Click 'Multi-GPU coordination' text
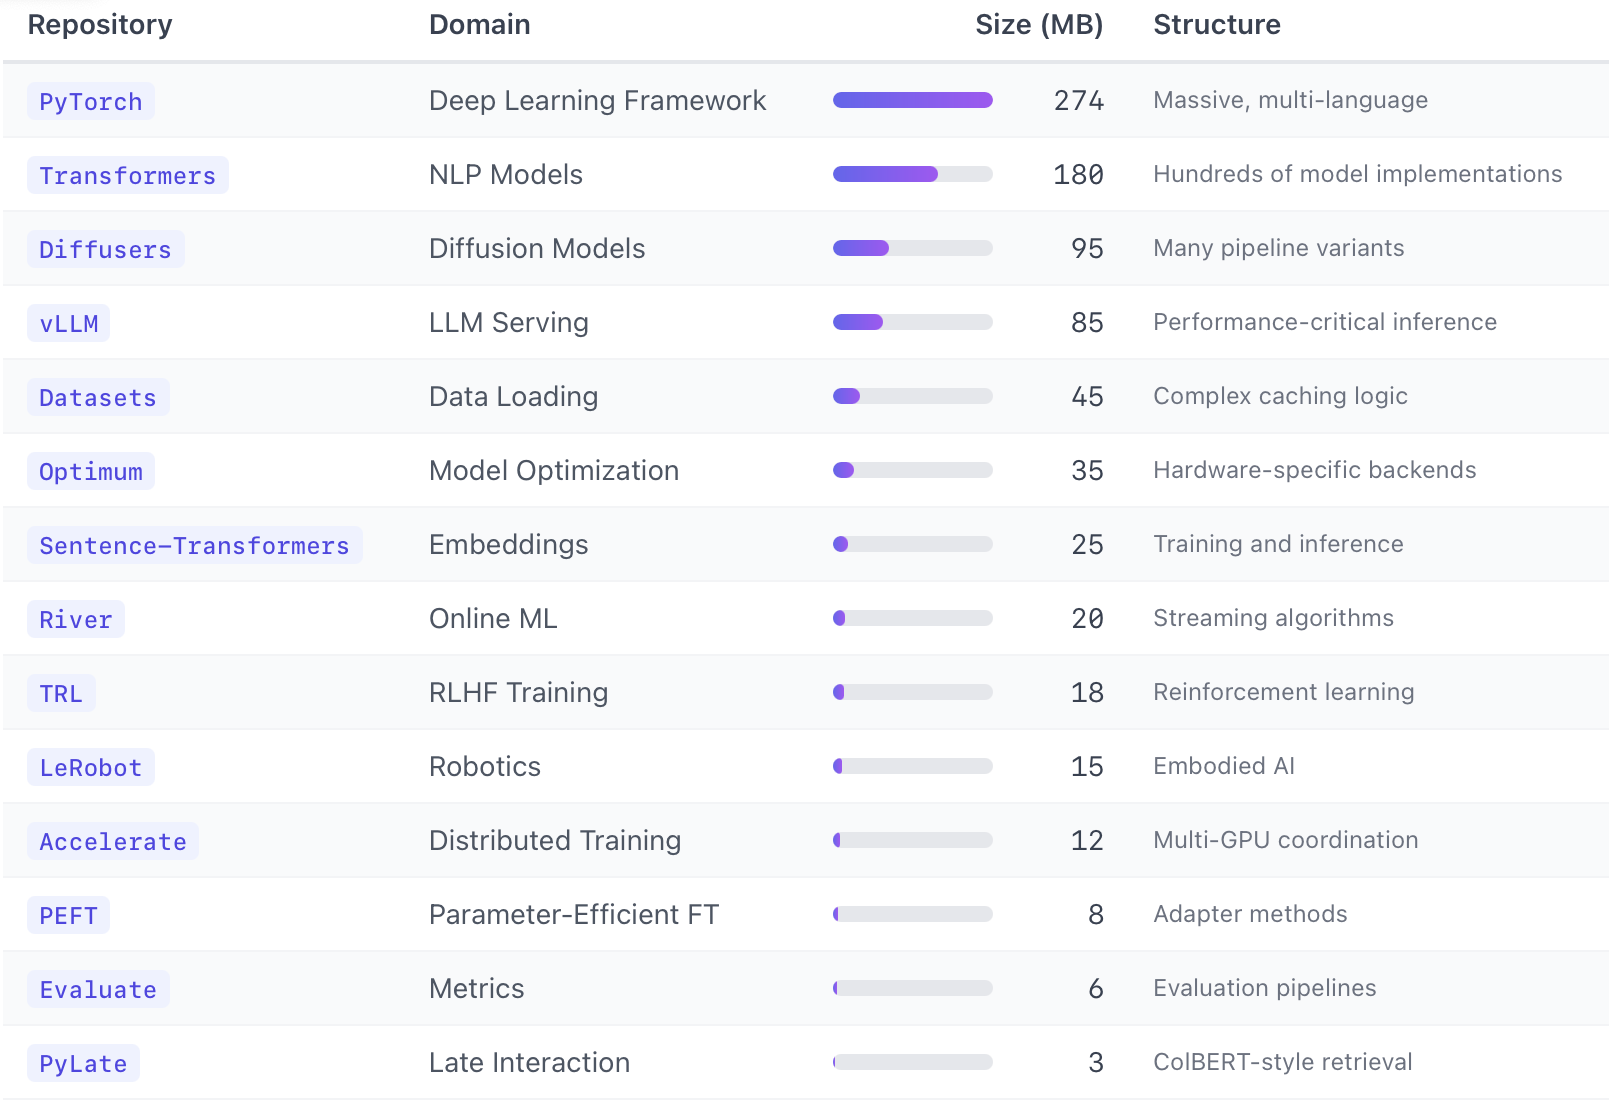Viewport: 1622px width, 1116px height. click(1286, 840)
